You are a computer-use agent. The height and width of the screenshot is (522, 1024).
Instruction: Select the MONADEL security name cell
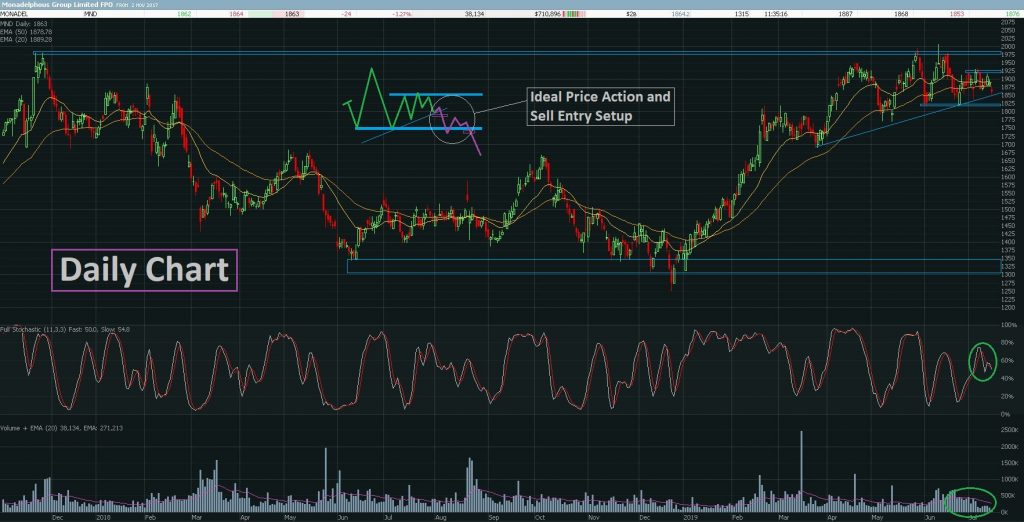click(12, 14)
